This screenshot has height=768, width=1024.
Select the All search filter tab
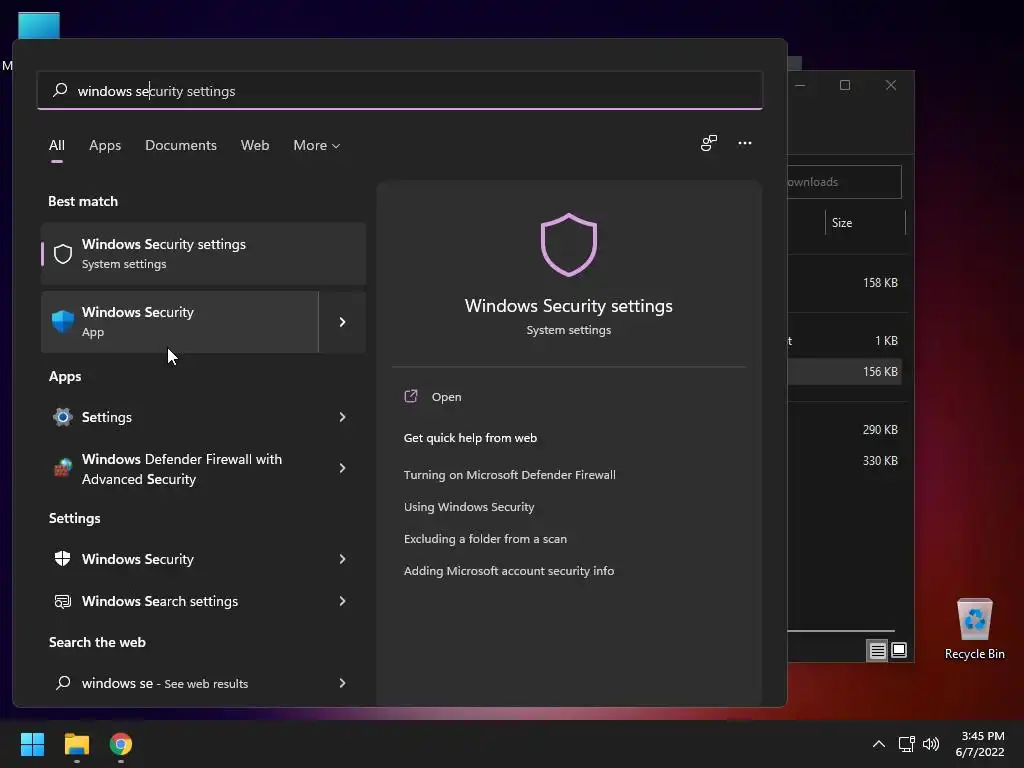[x=57, y=145]
